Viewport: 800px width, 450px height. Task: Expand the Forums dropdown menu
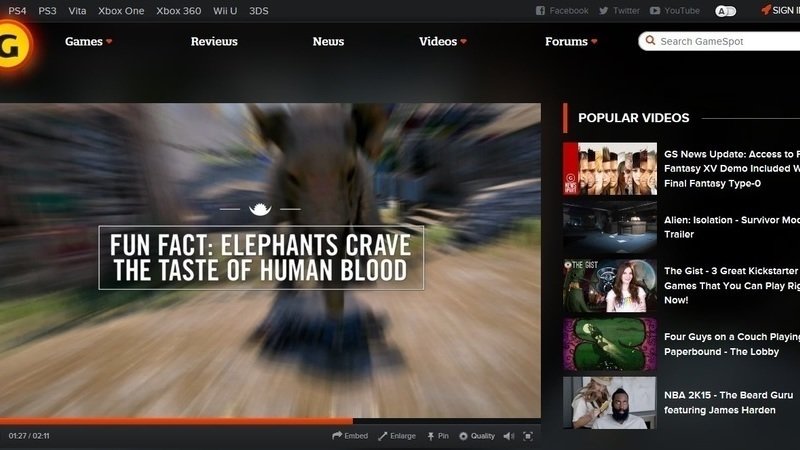pyautogui.click(x=571, y=42)
